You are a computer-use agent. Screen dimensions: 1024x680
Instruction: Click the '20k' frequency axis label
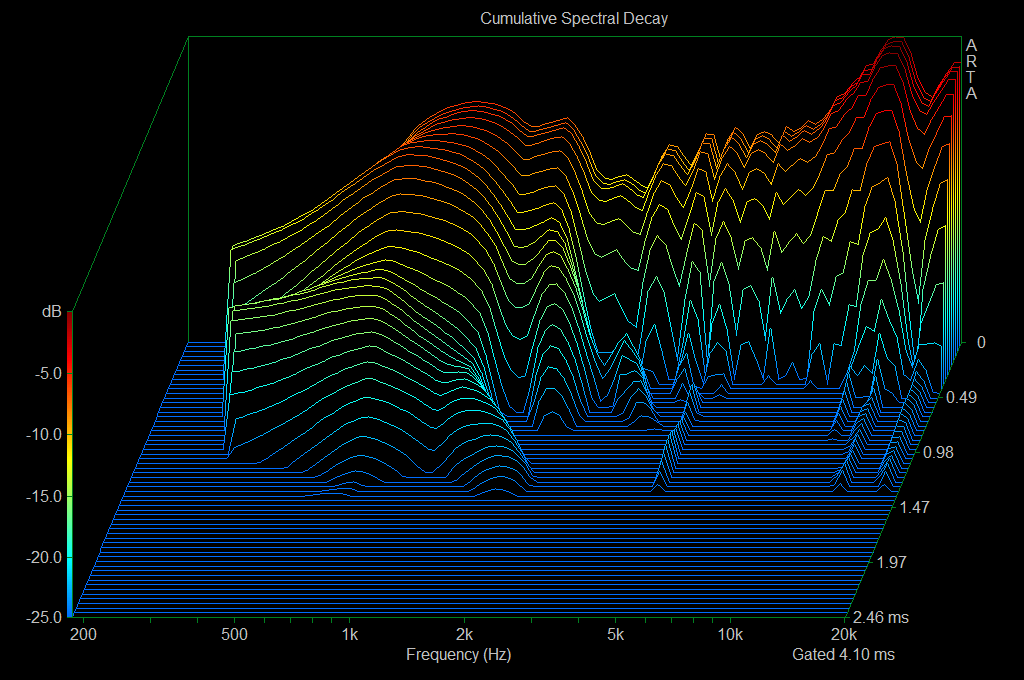(844, 634)
